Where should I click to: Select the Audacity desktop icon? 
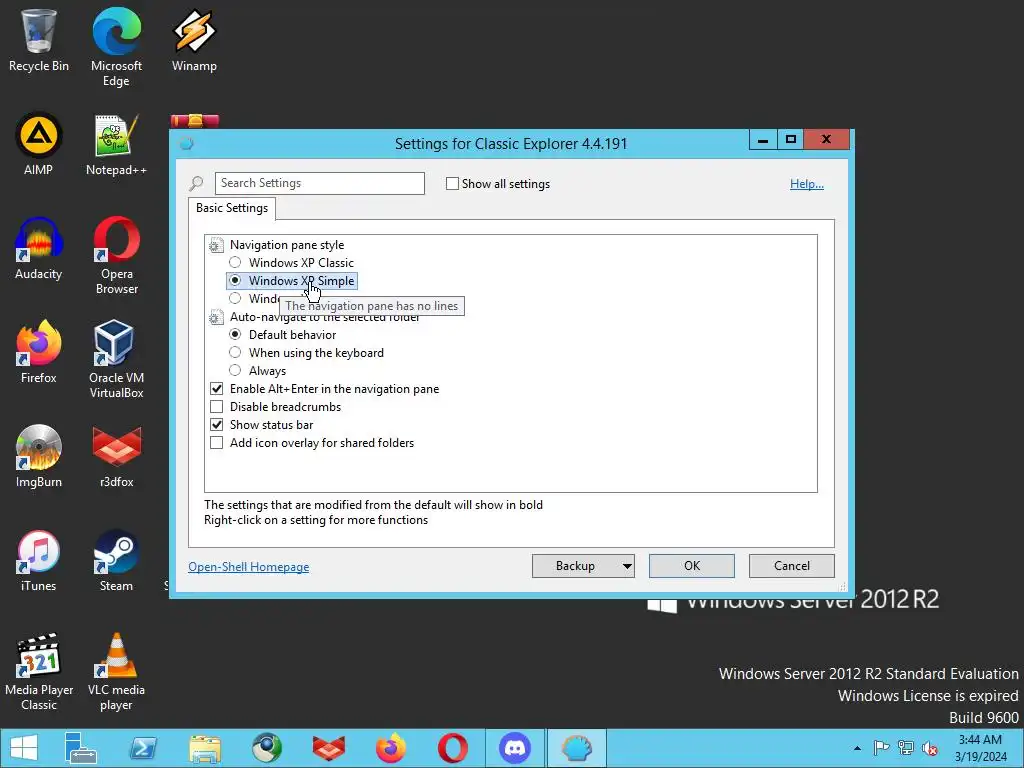pos(39,249)
